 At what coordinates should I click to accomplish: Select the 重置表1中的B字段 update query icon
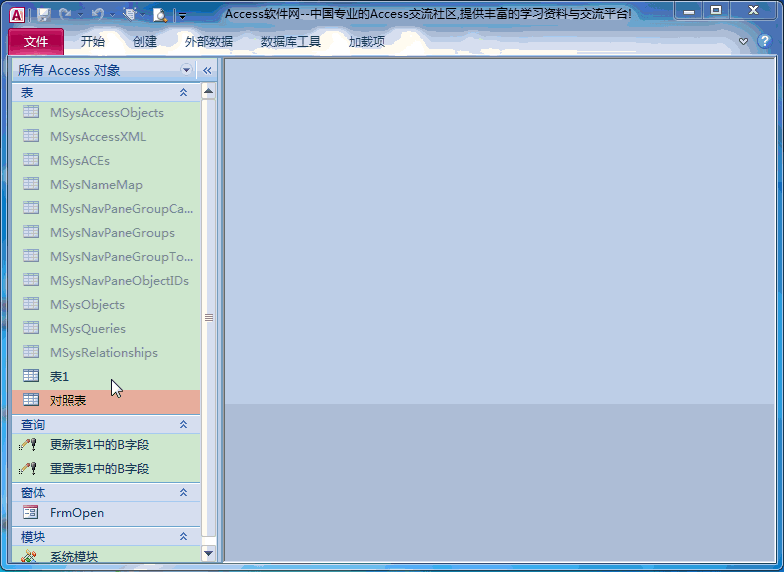pyautogui.click(x=28, y=468)
